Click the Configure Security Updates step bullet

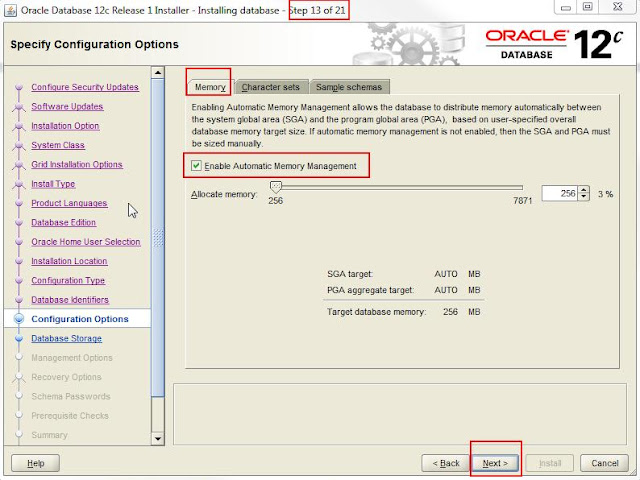point(19,87)
